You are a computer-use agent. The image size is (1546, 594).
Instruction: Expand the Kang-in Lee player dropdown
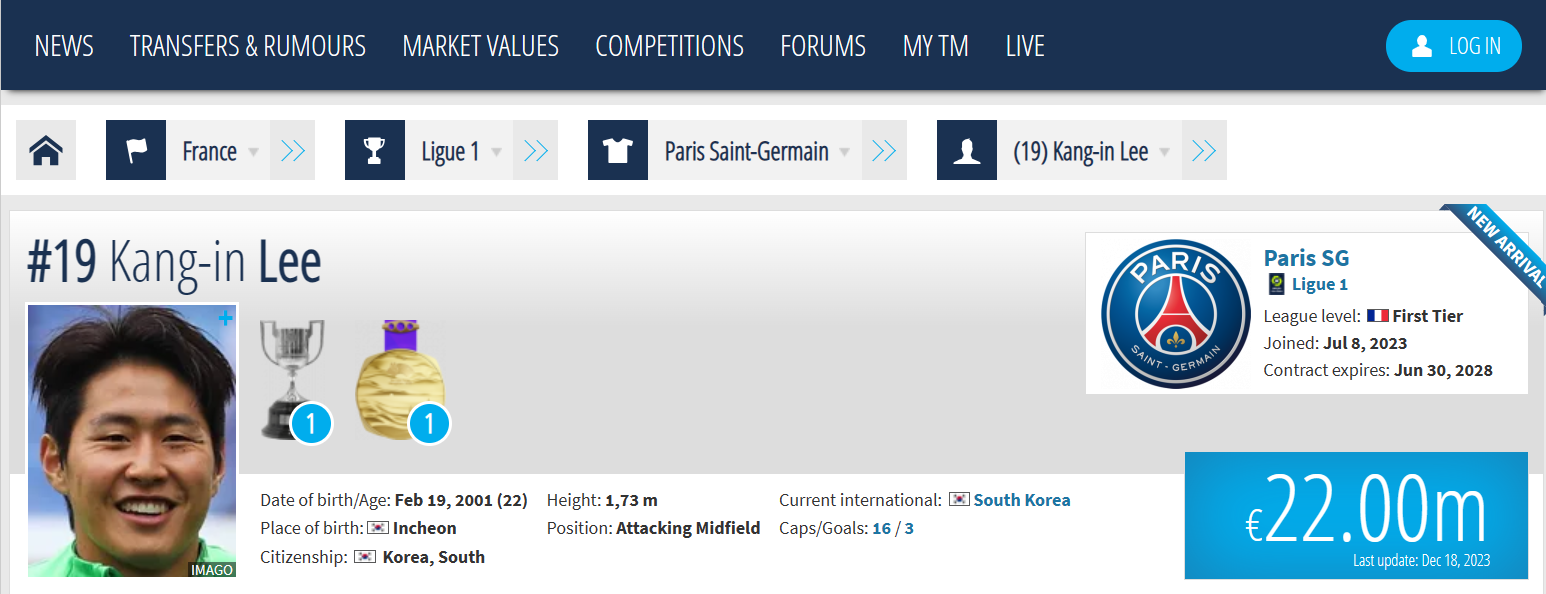(x=1165, y=152)
